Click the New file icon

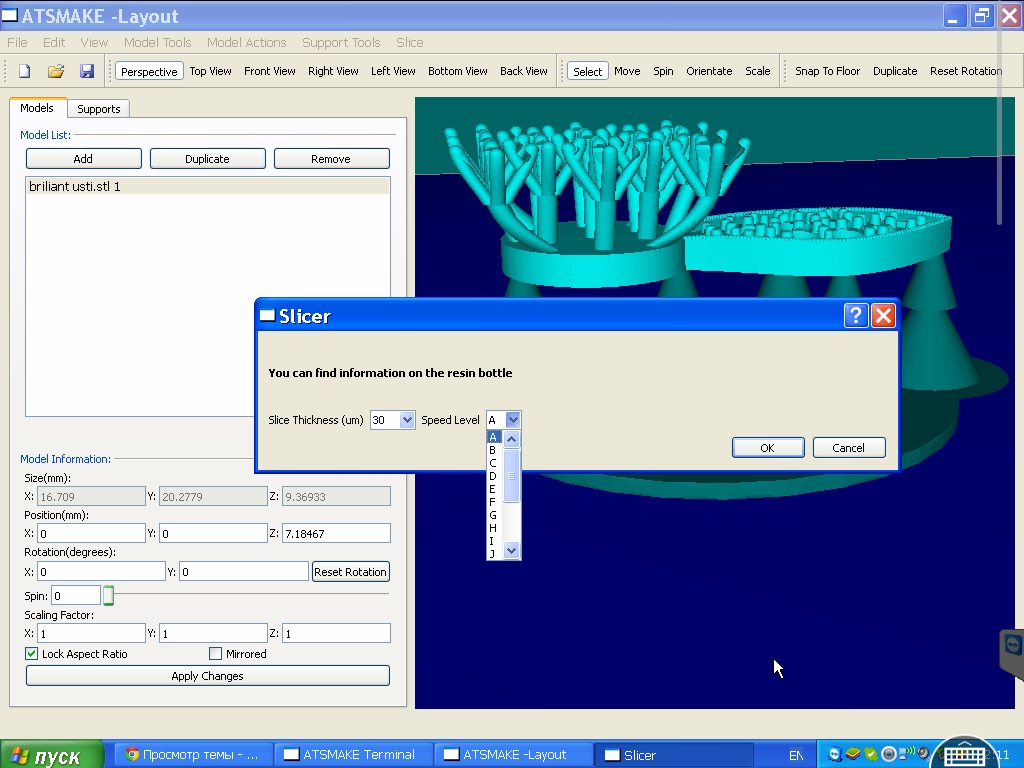[x=25, y=71]
